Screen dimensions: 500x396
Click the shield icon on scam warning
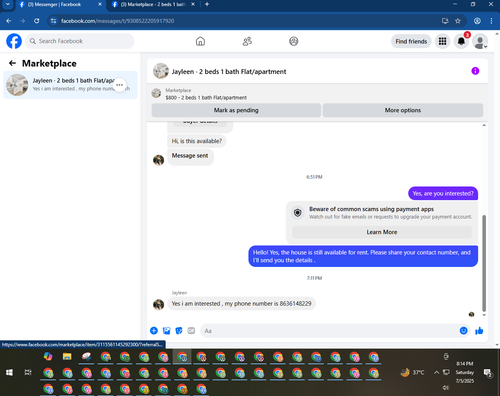point(298,212)
